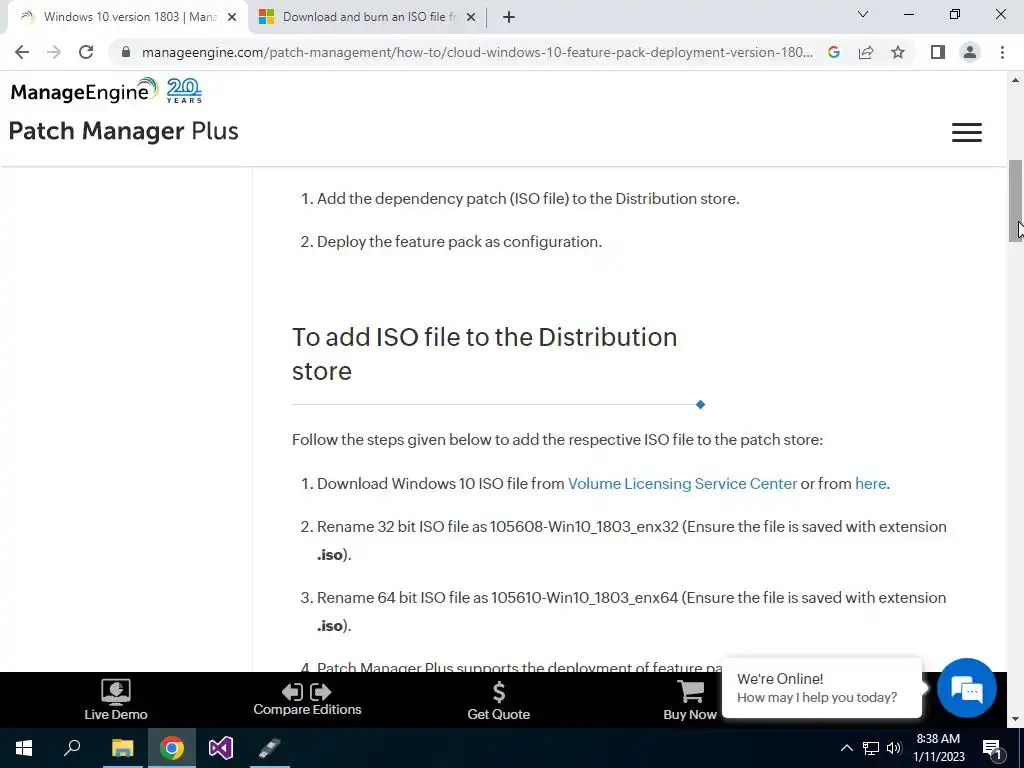Open a new browser tab

tap(509, 17)
